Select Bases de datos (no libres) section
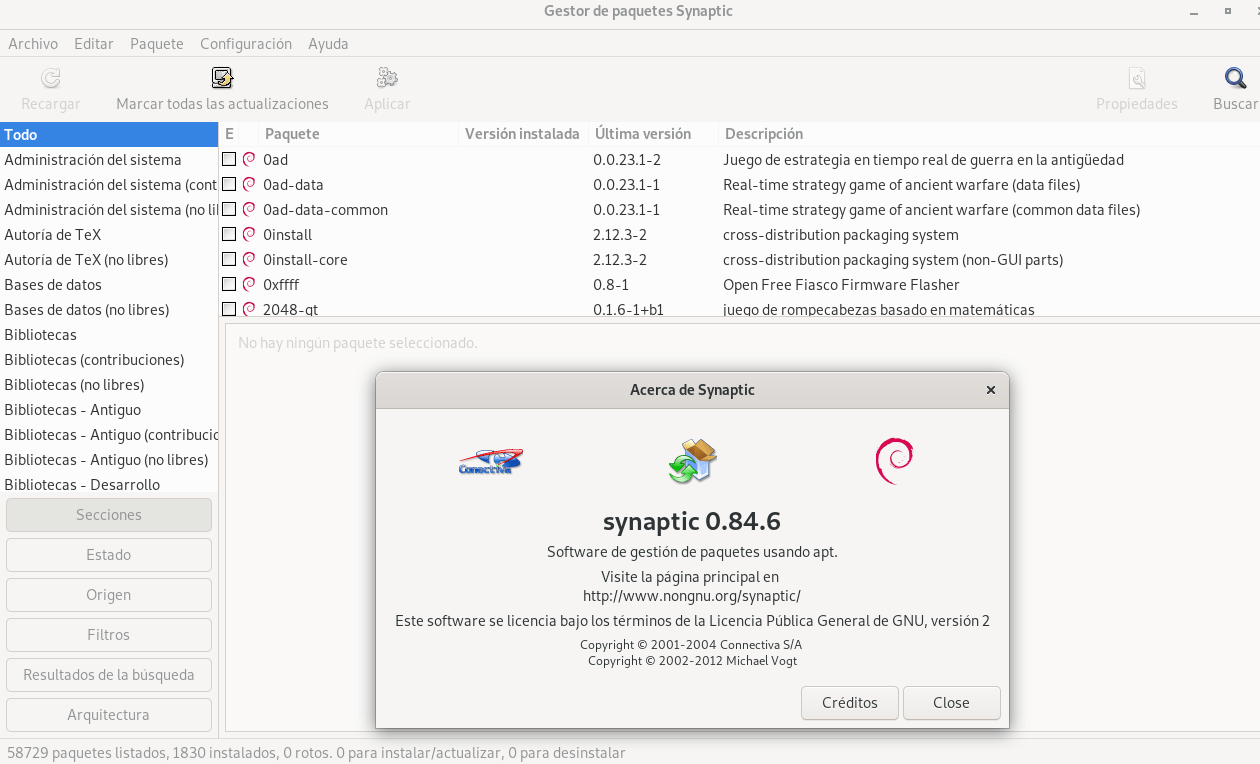Image resolution: width=1260 pixels, height=764 pixels. 109,310
